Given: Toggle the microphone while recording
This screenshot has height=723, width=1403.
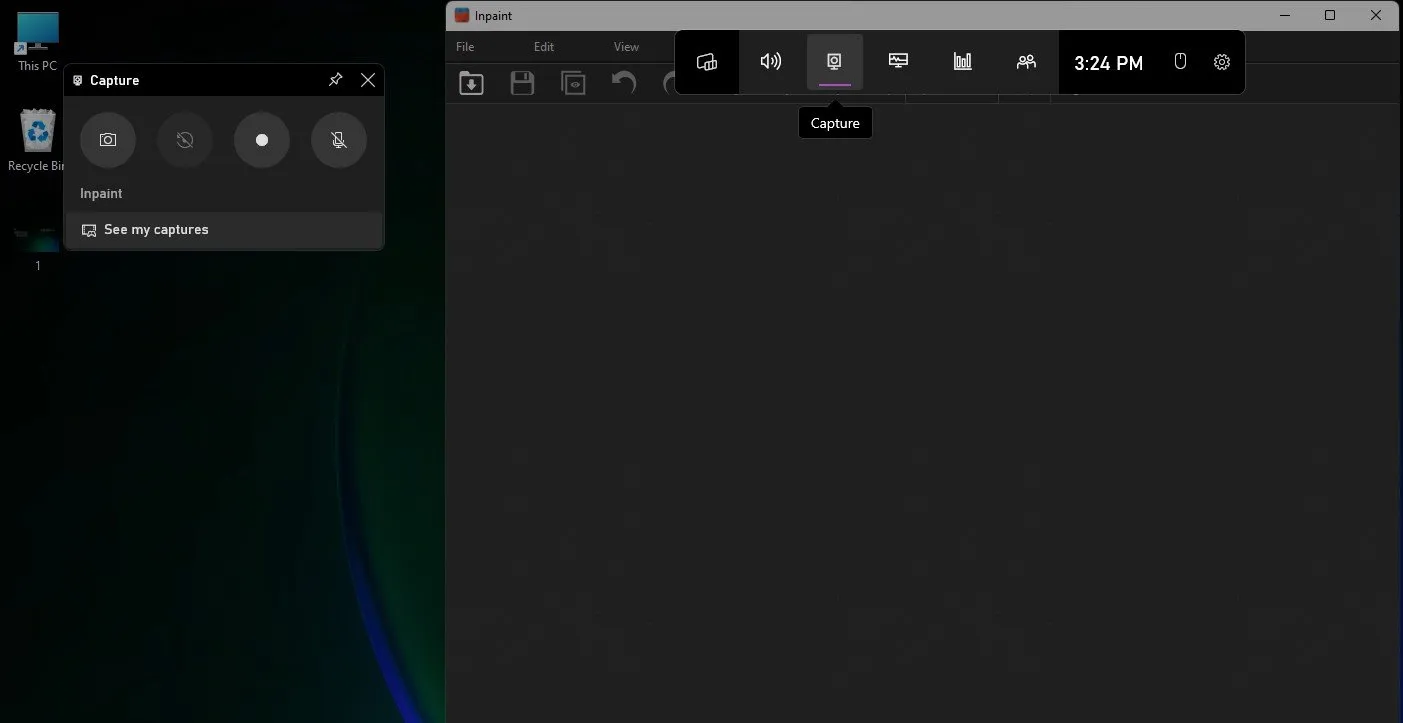Looking at the screenshot, I should [x=339, y=140].
